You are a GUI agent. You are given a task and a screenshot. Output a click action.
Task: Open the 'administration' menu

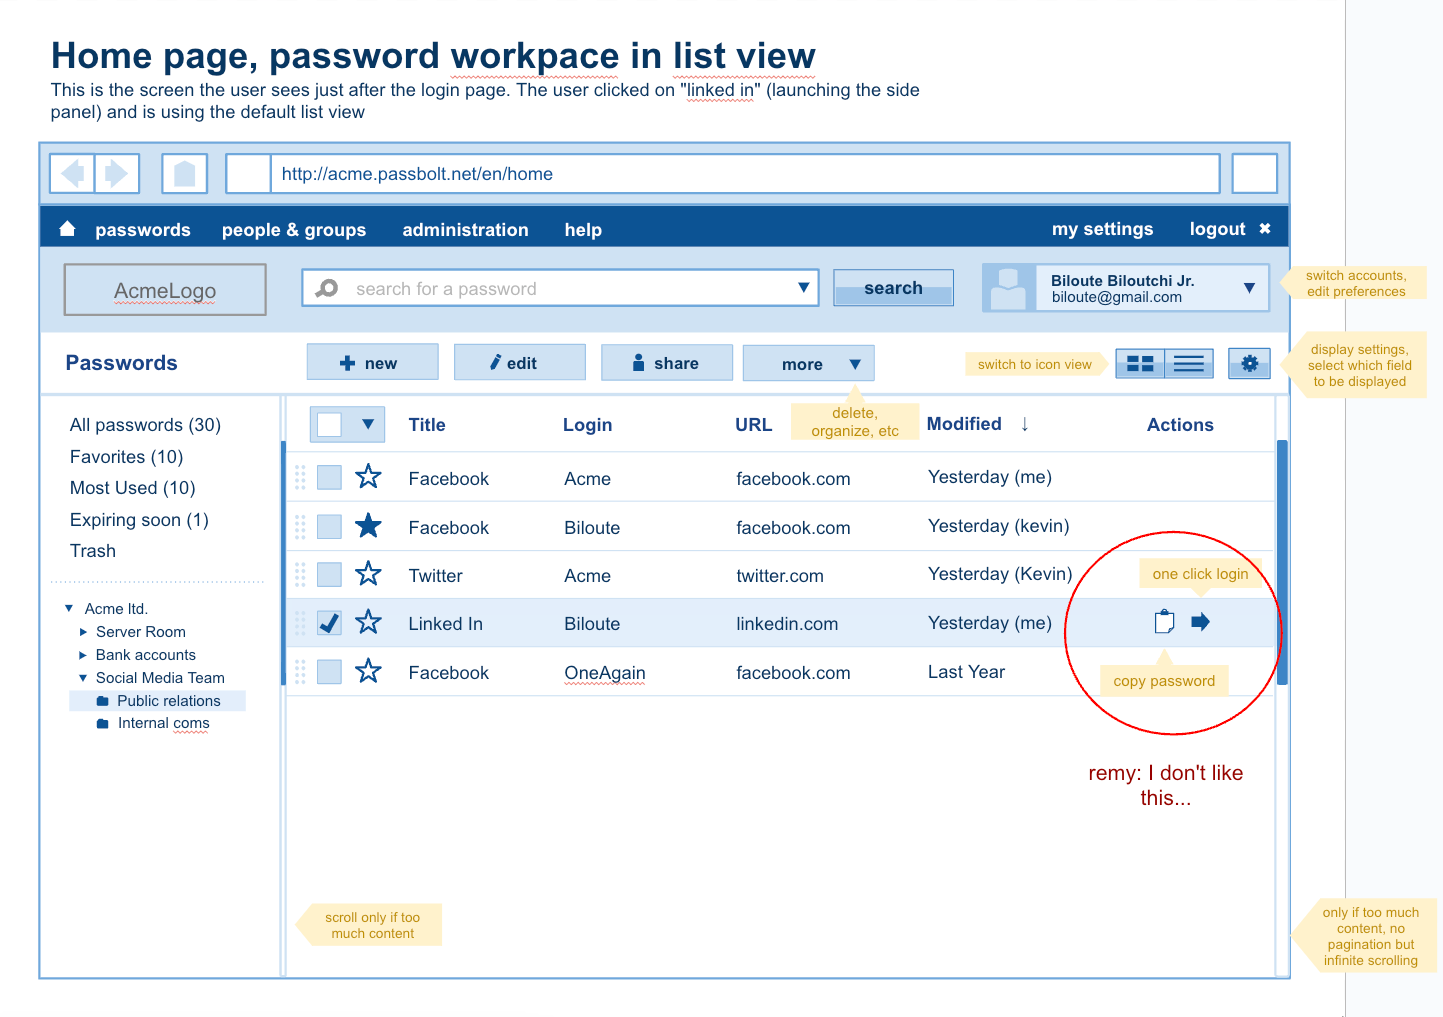(465, 229)
